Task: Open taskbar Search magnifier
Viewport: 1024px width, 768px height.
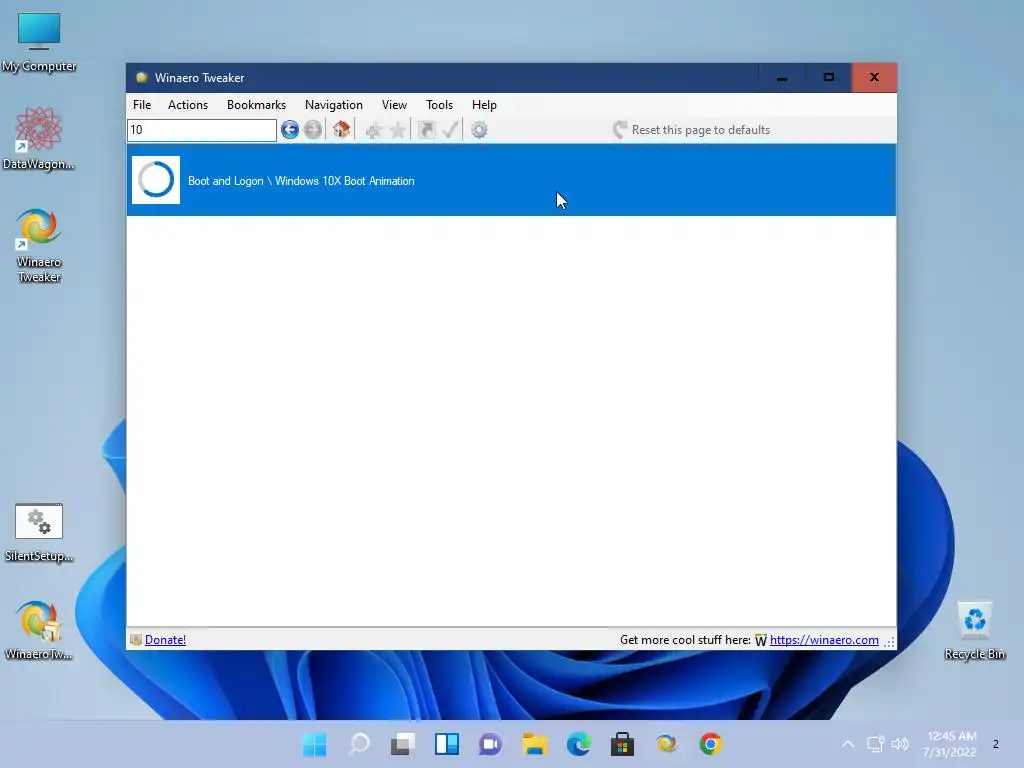Action: (359, 744)
